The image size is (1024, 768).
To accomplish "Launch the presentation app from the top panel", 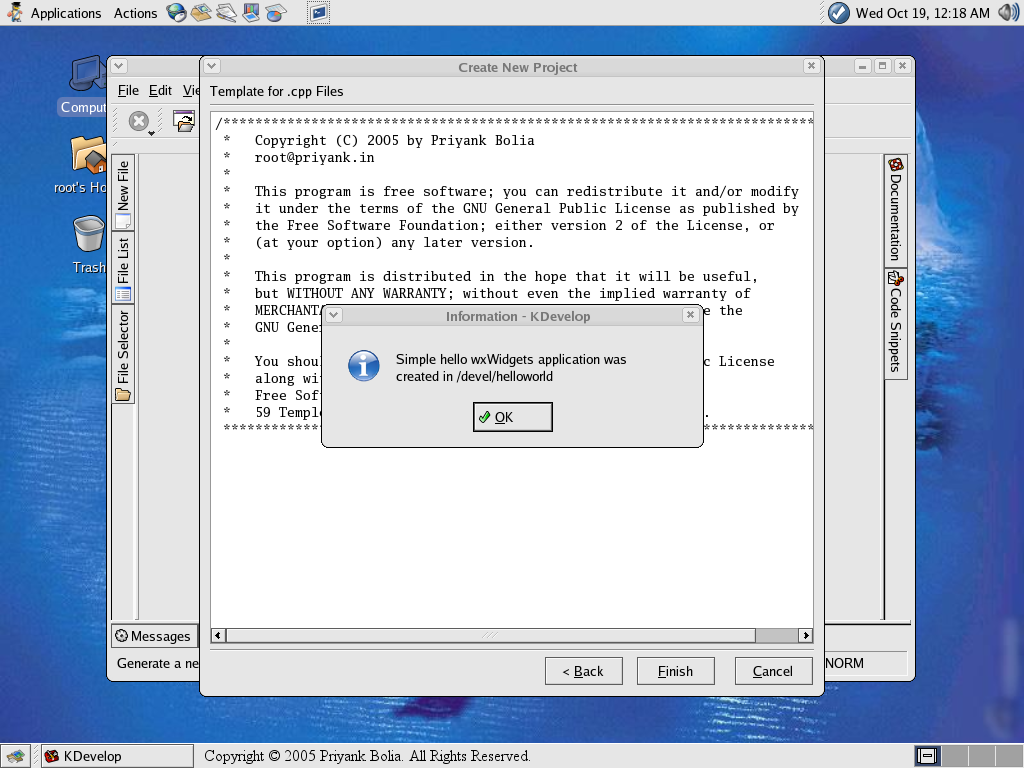I will pos(251,12).
